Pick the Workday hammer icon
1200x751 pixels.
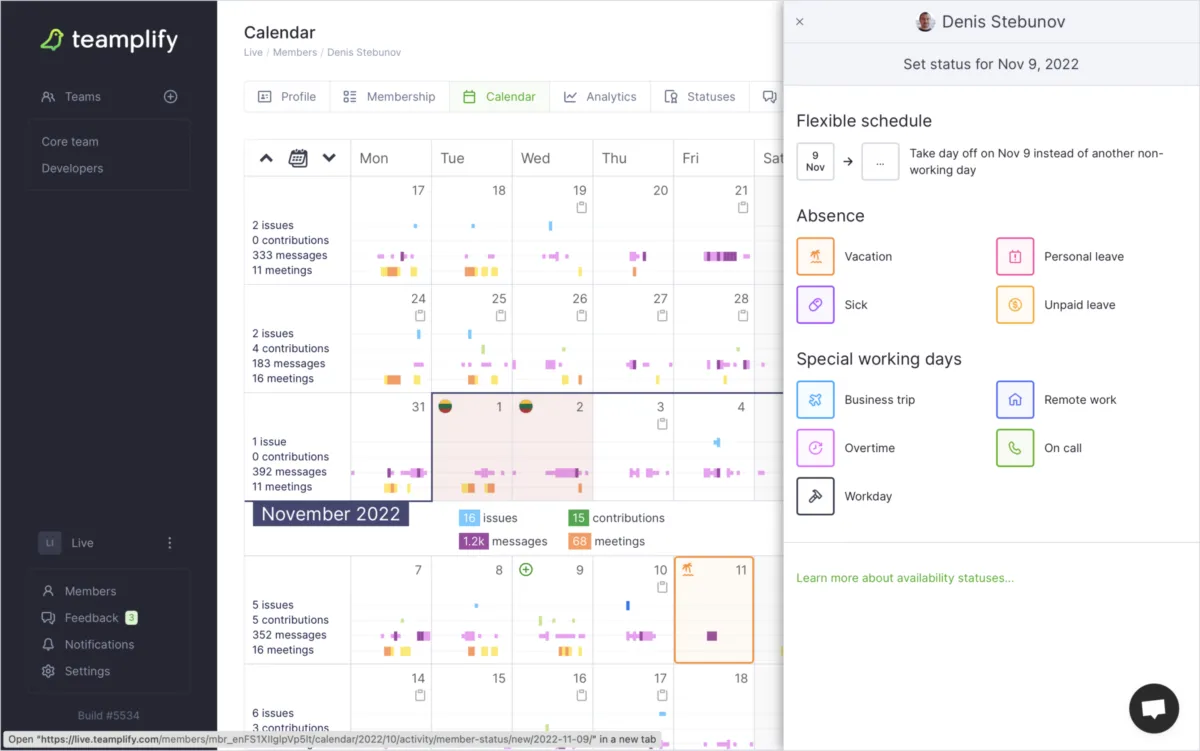(x=815, y=496)
